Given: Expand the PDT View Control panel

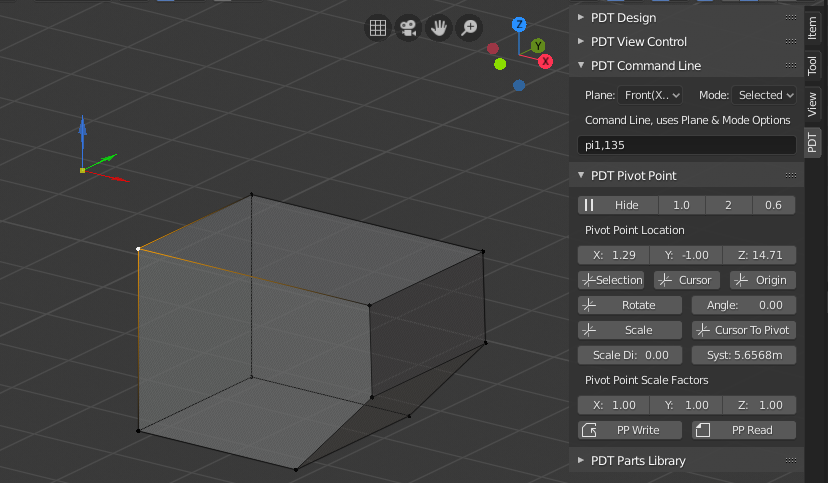Looking at the screenshot, I should pos(652,42).
